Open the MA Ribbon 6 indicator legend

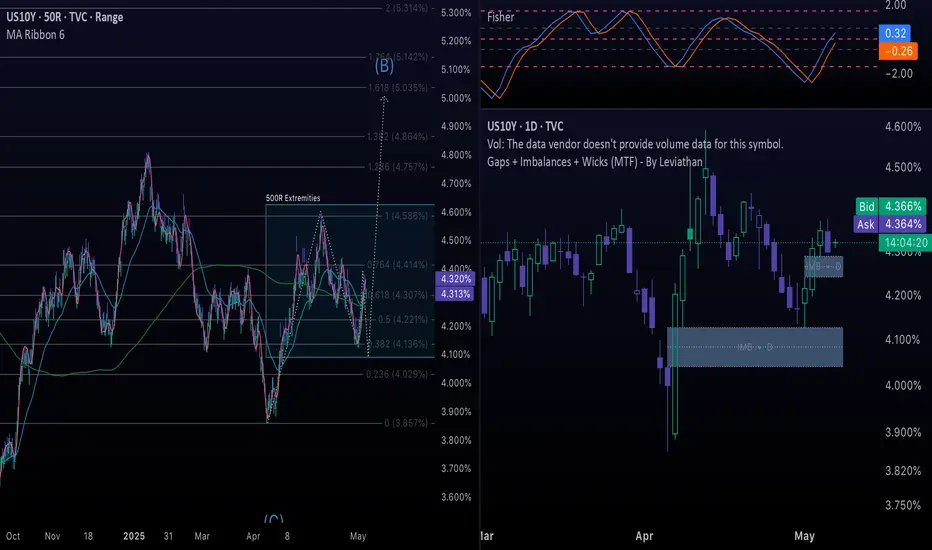(36, 35)
